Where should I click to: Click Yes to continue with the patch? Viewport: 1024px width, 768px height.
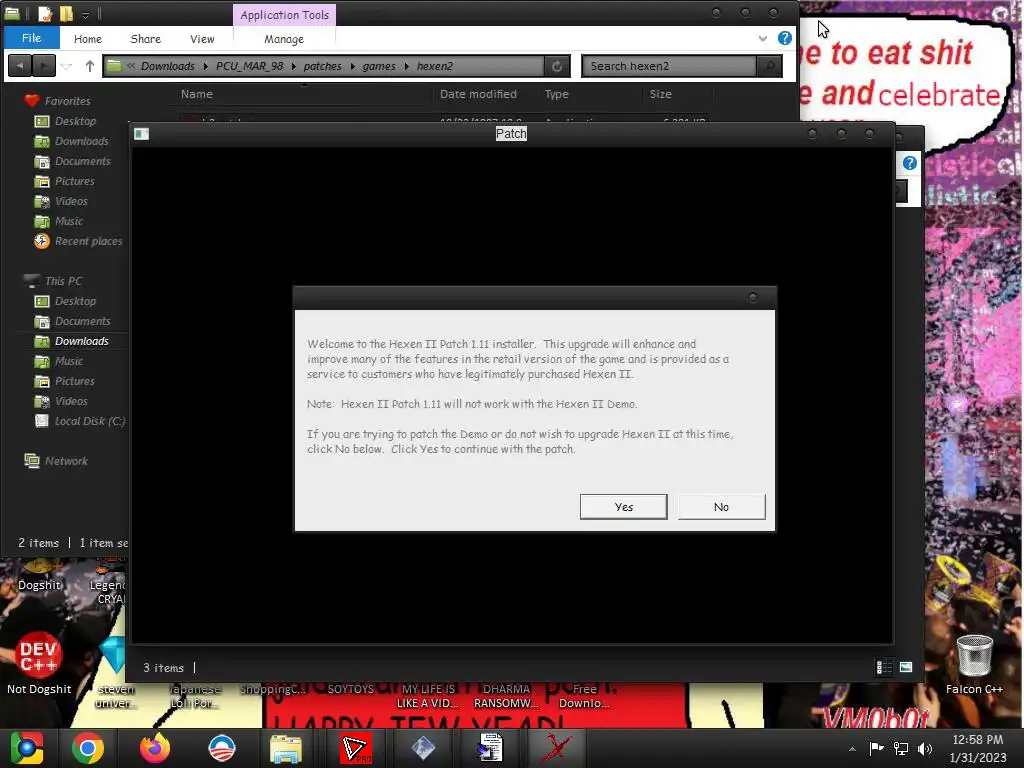(623, 507)
